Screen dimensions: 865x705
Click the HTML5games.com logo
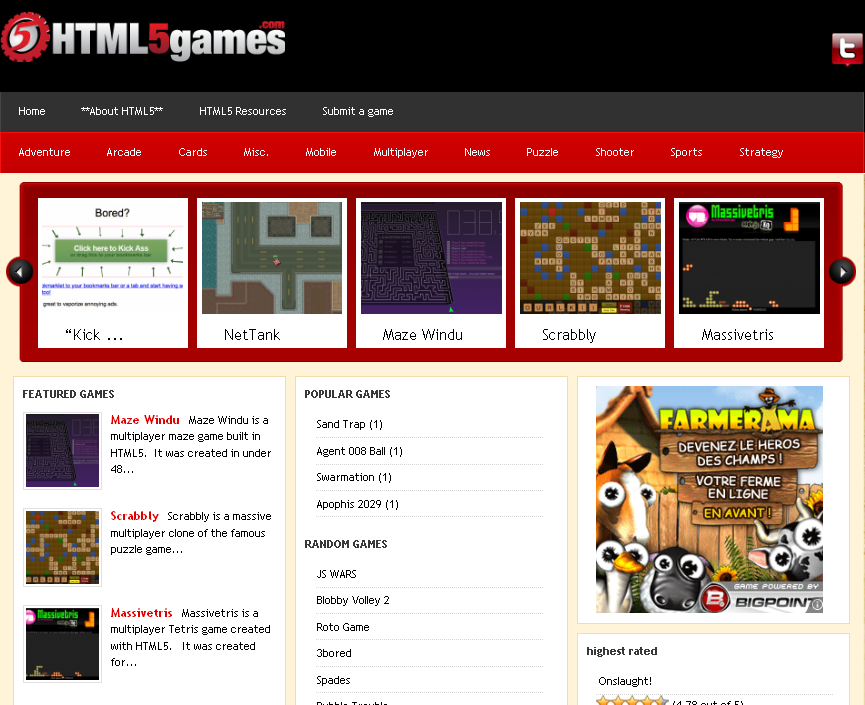143,38
